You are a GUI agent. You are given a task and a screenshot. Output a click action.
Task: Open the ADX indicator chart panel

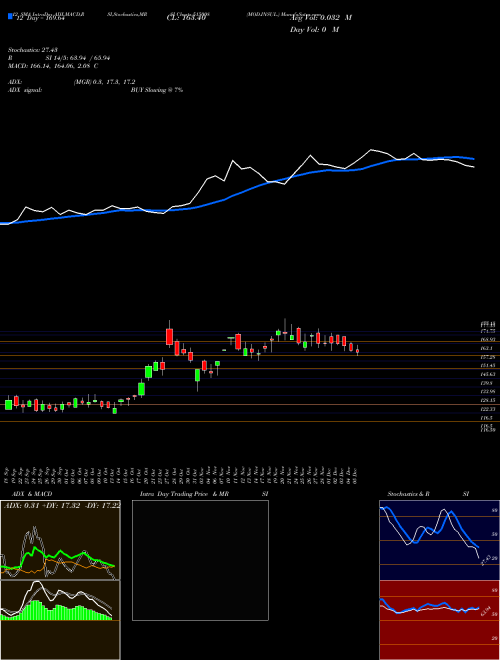[x=60, y=540]
